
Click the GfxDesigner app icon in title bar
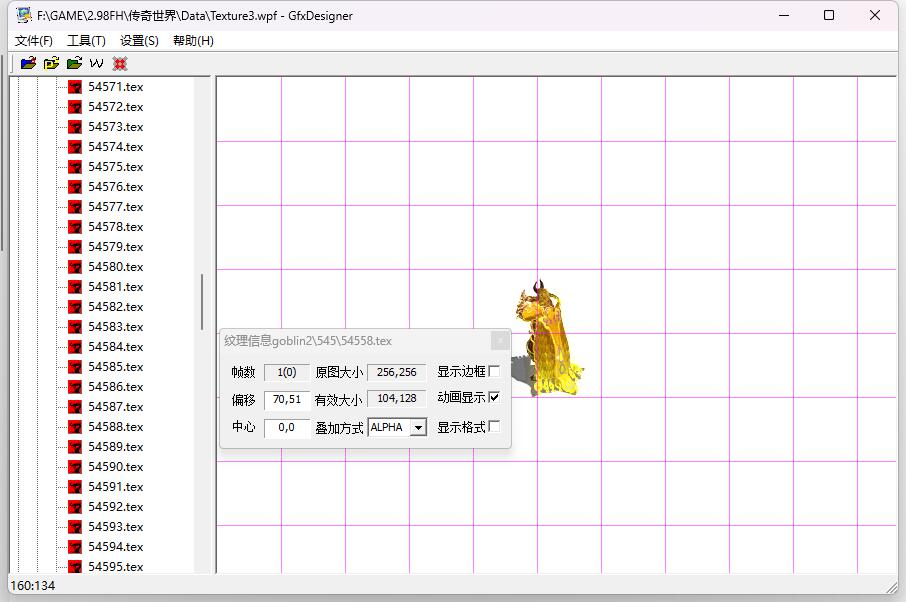22,15
